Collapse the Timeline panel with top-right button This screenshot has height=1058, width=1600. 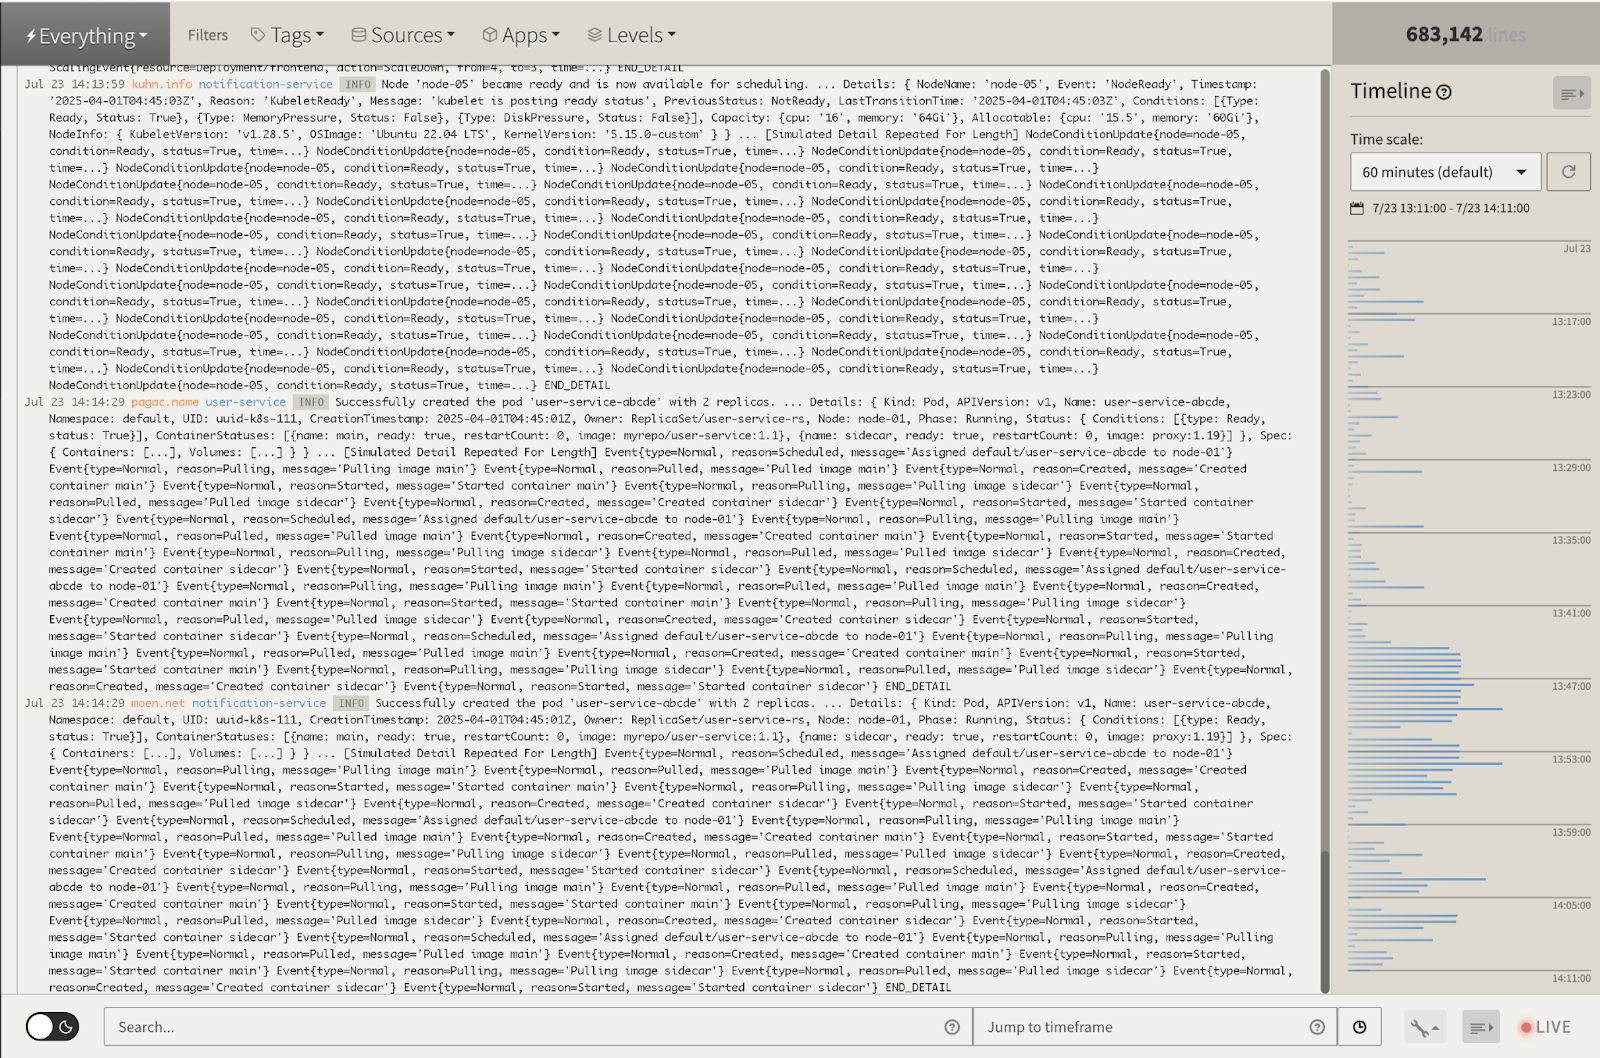[1571, 93]
